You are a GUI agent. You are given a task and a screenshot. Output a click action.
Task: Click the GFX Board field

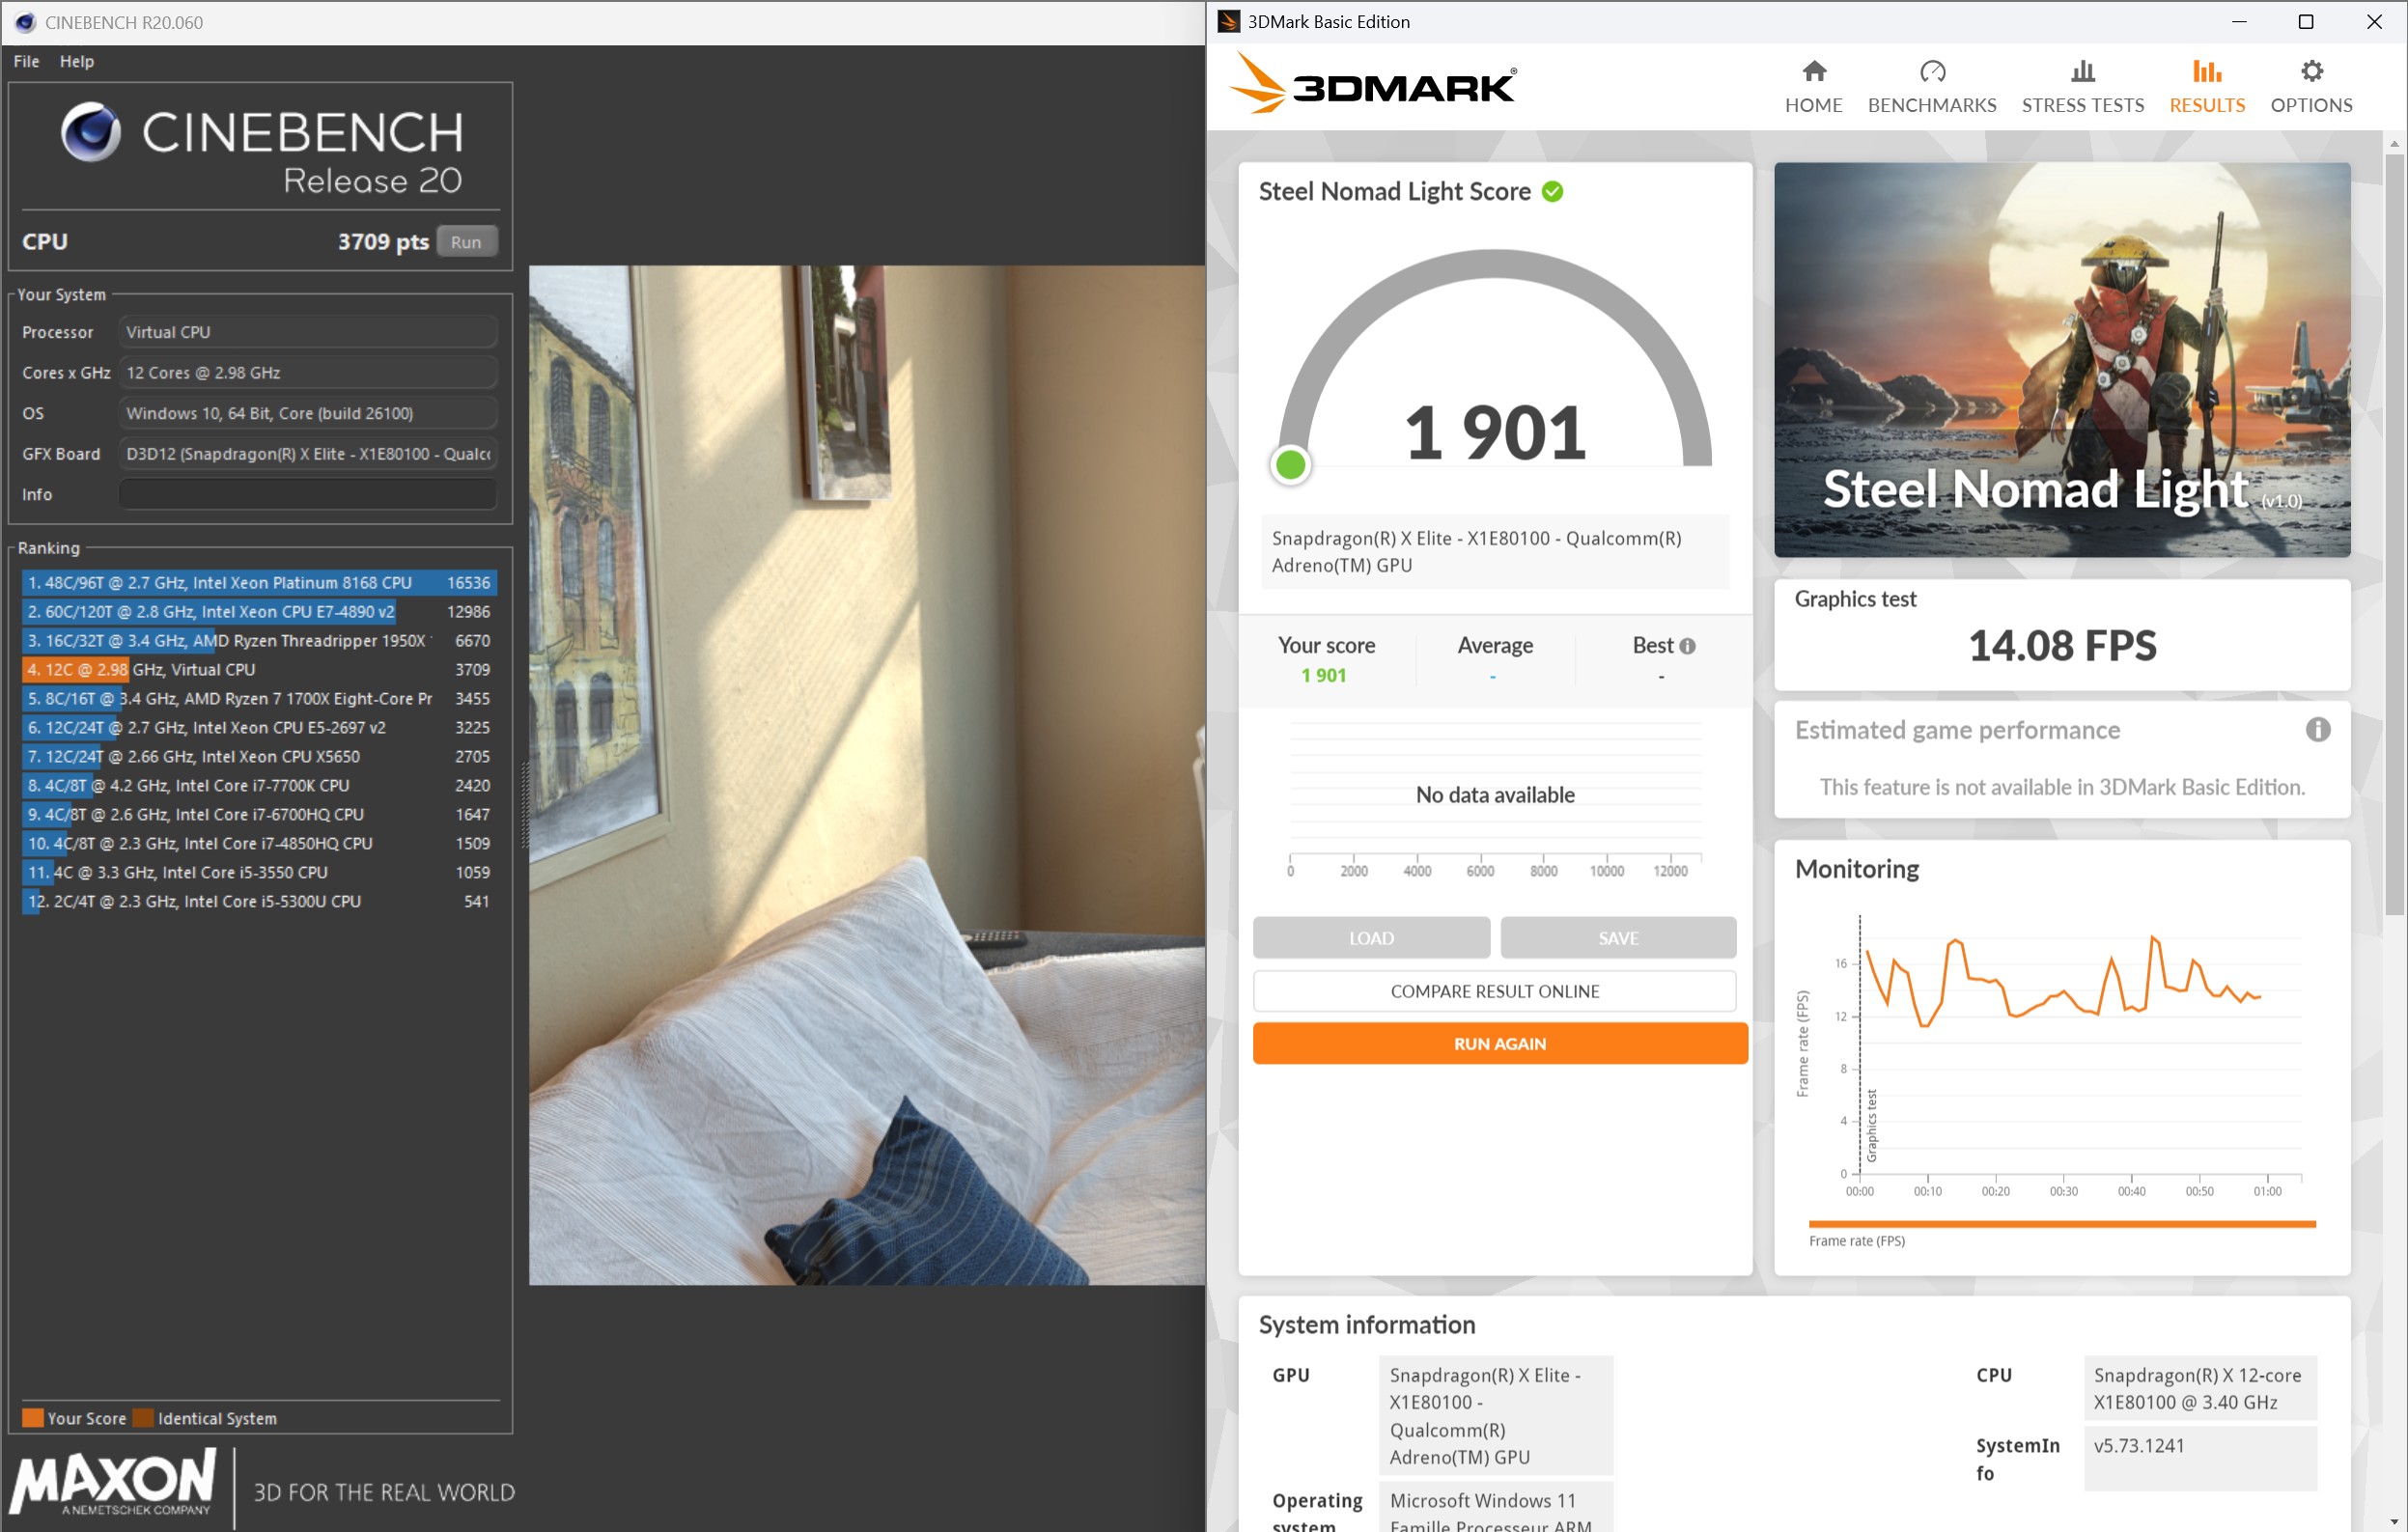click(308, 454)
